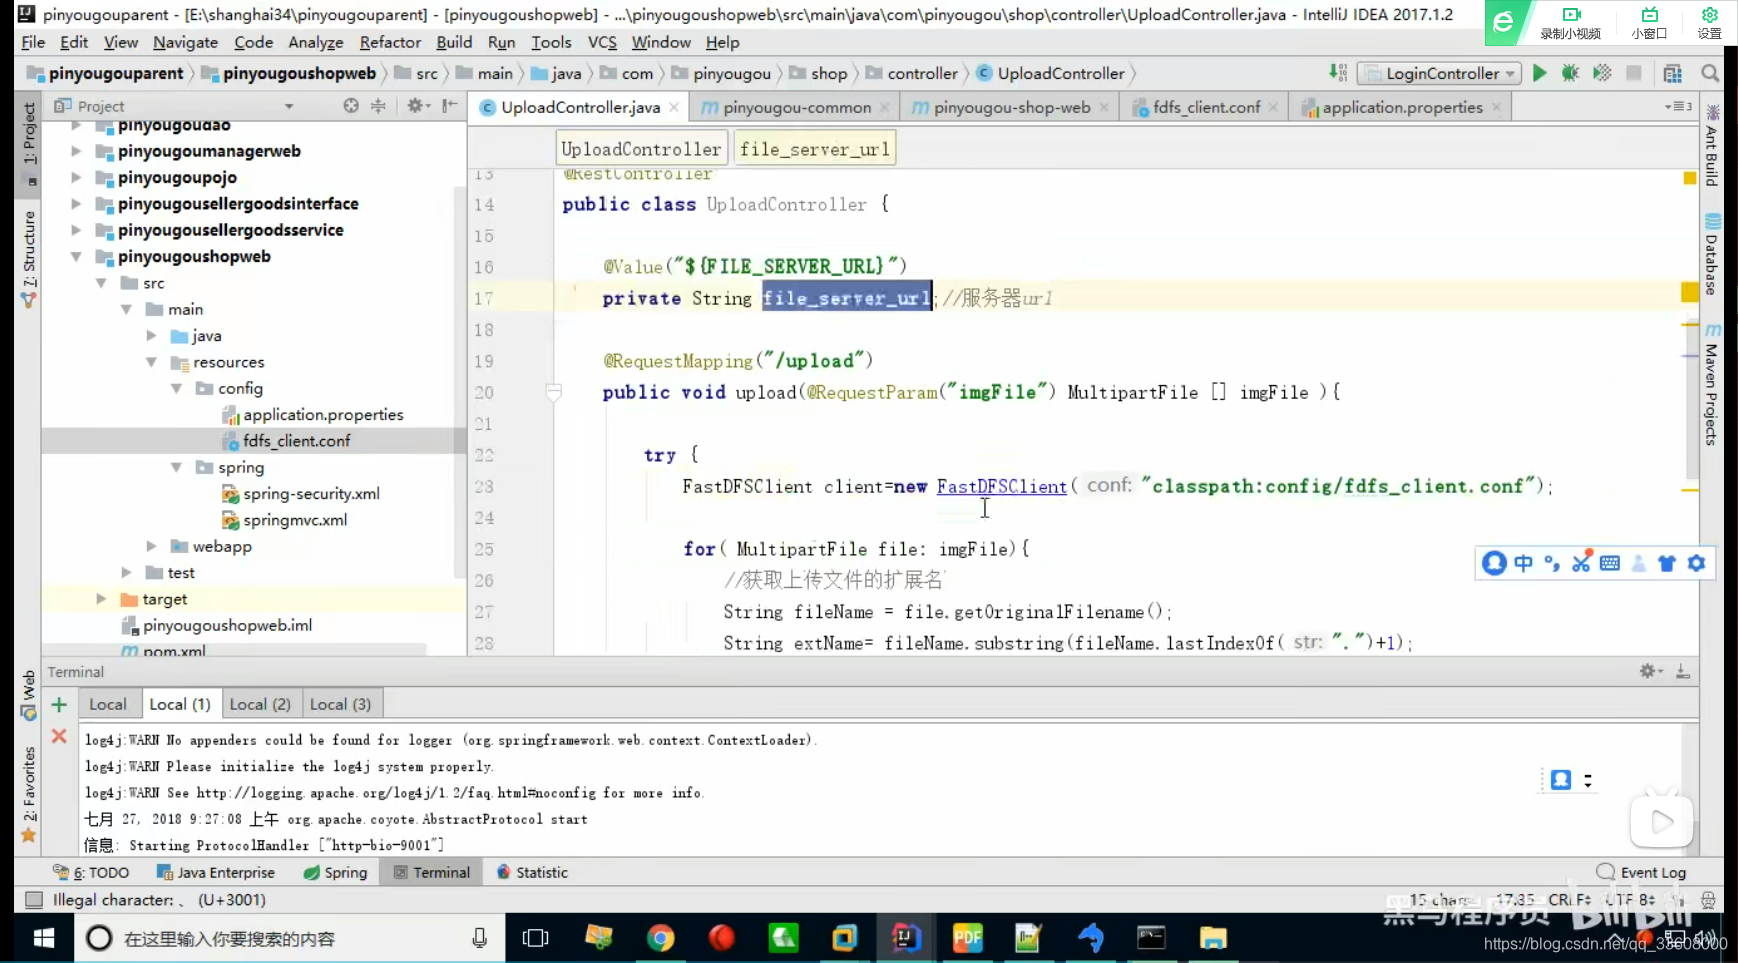Click the editor vertical scrollbar
This screenshot has width=1738, height=963.
(1692, 400)
